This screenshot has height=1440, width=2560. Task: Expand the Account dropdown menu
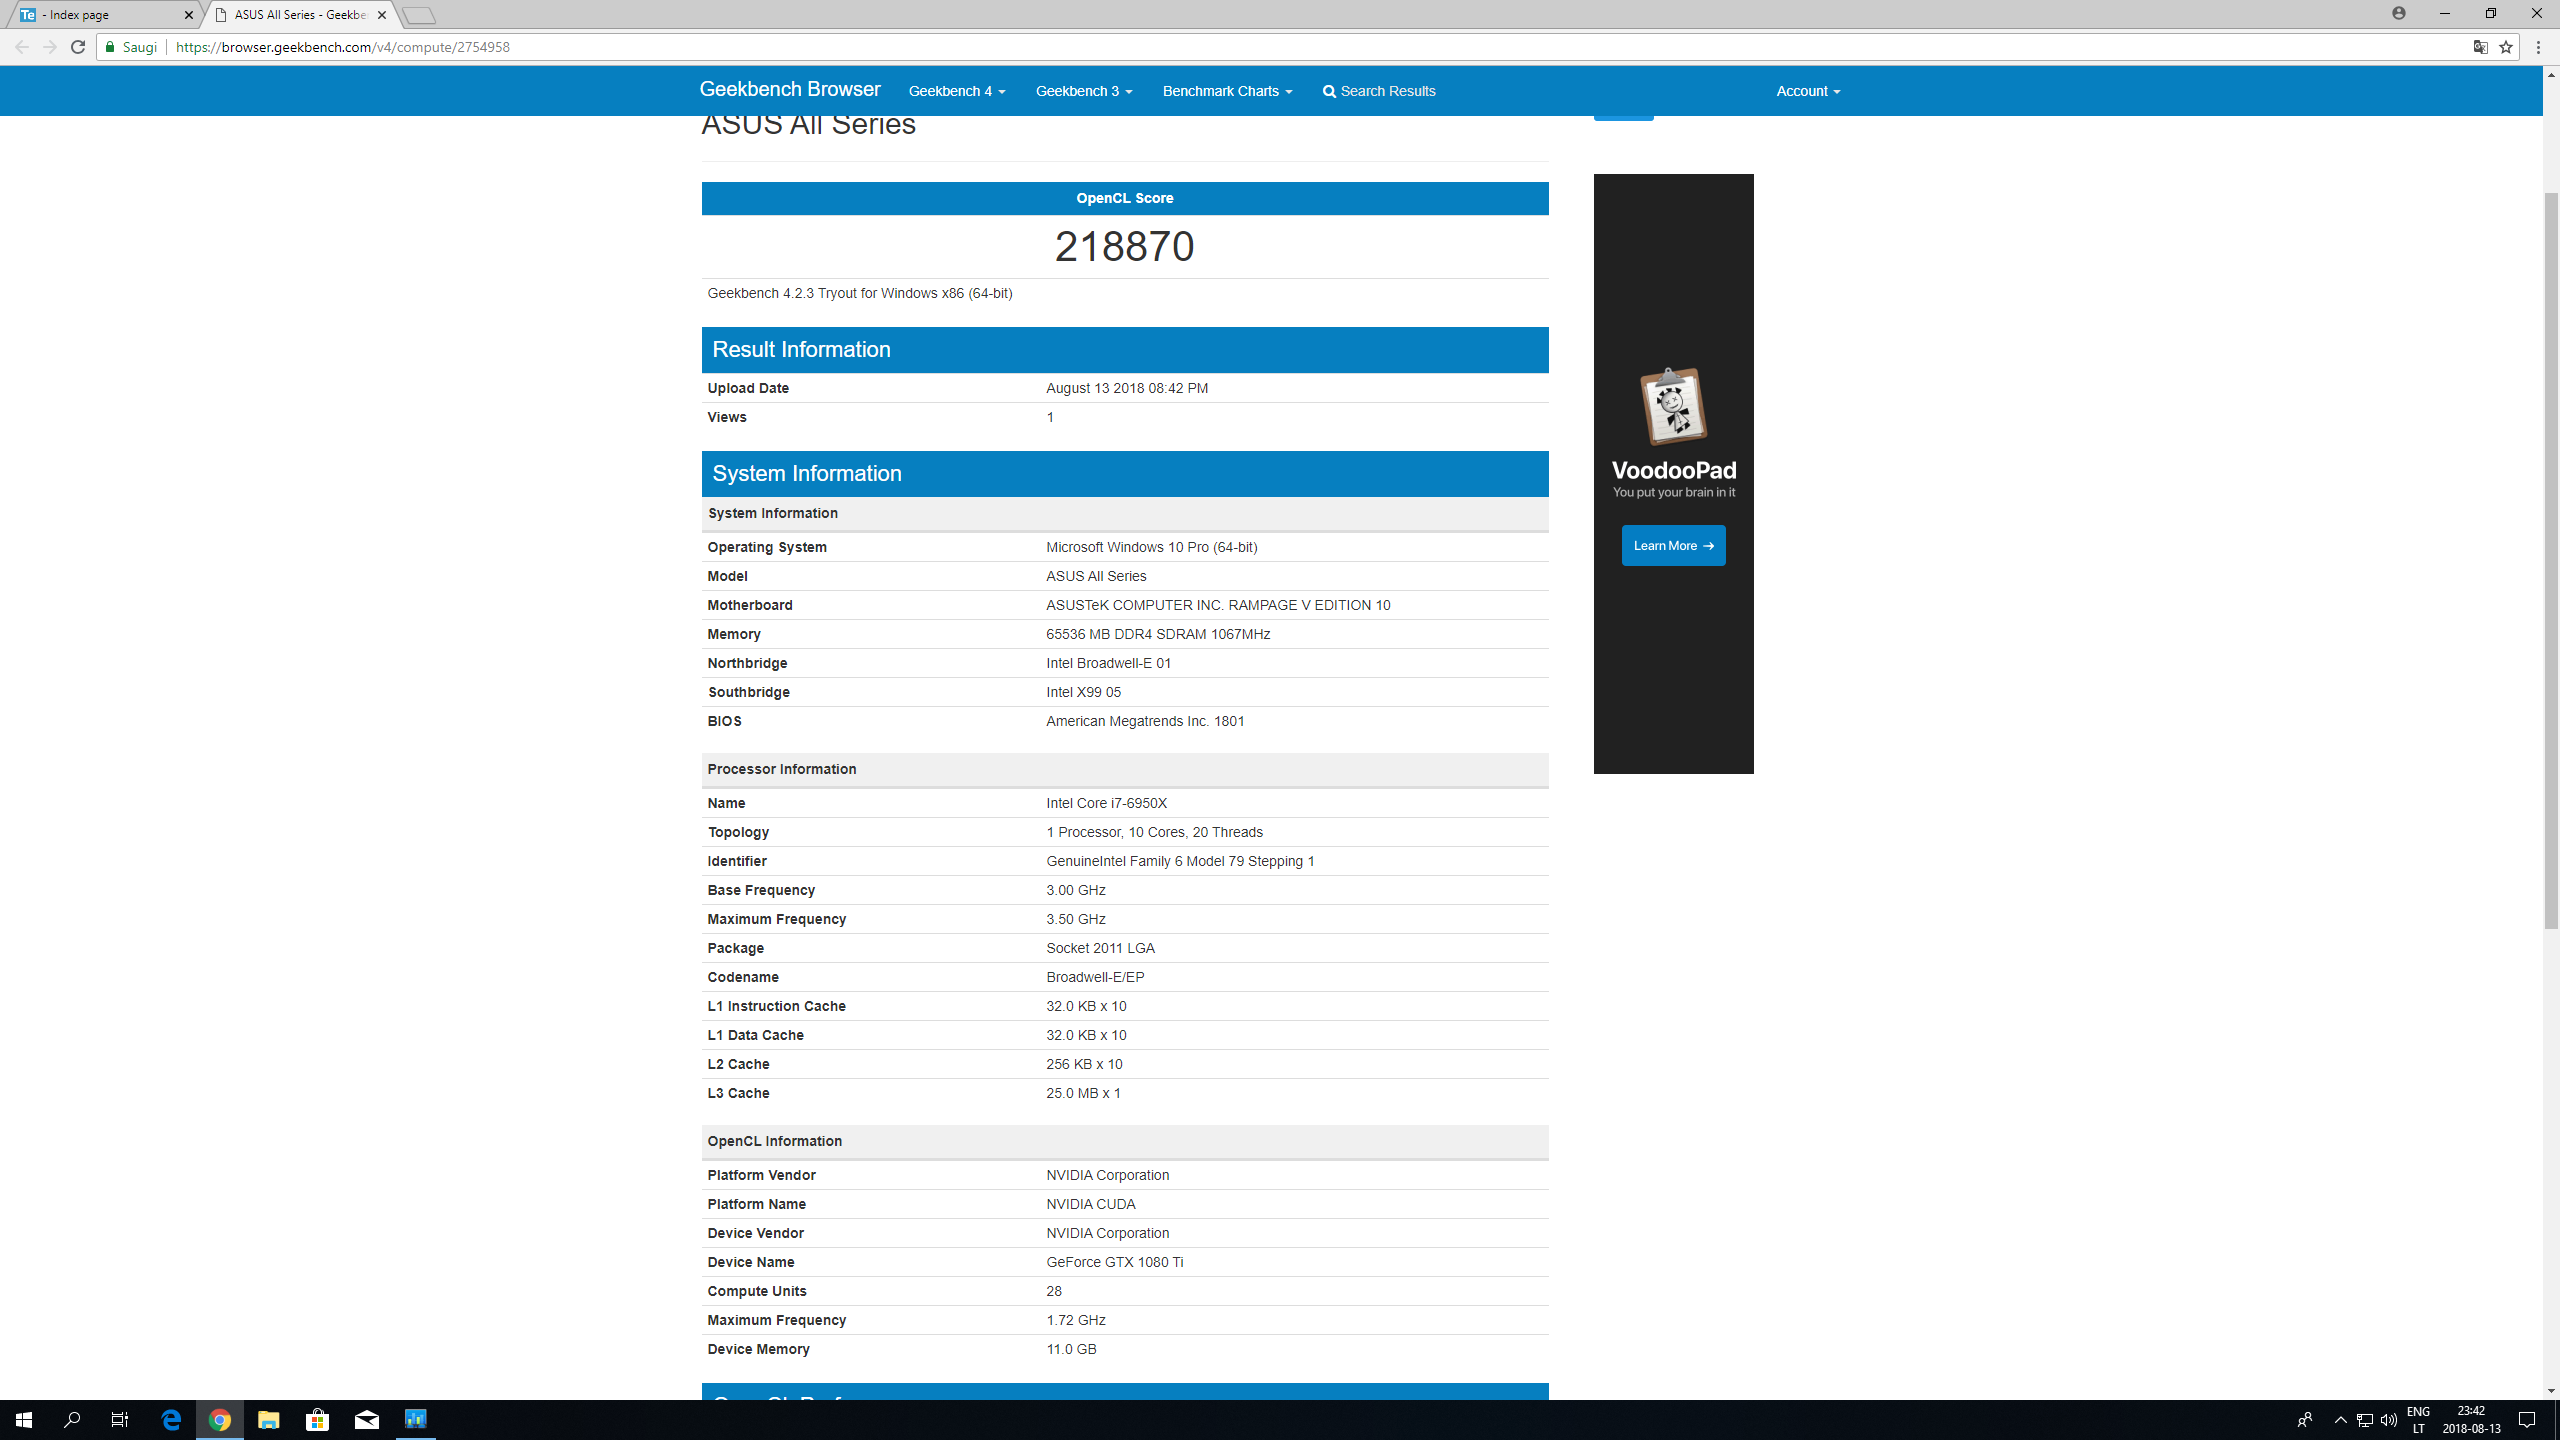click(1808, 91)
